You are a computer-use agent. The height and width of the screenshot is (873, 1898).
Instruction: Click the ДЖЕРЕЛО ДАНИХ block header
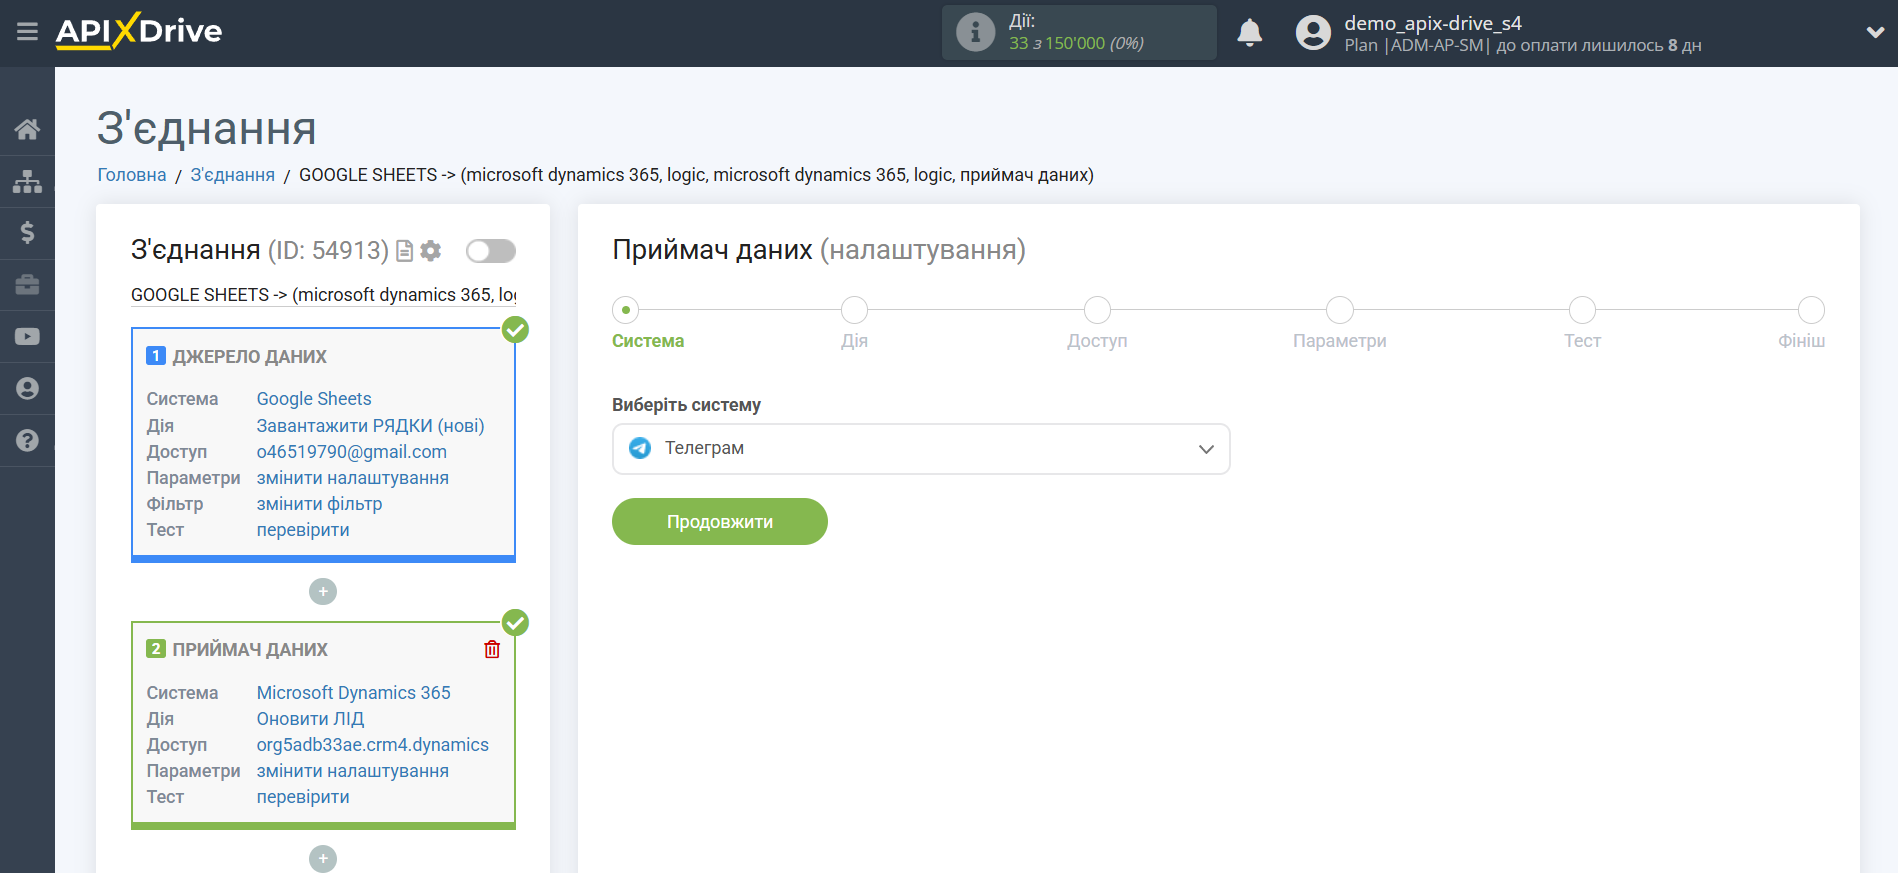pyautogui.click(x=250, y=357)
